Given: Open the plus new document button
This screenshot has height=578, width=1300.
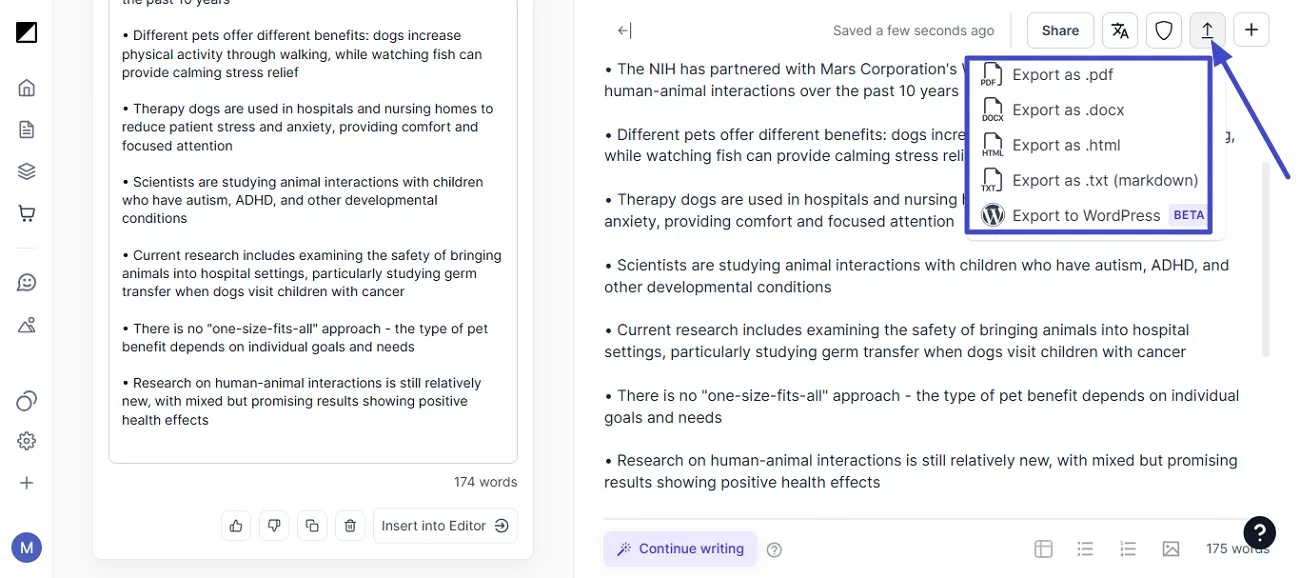Looking at the screenshot, I should click(x=1251, y=30).
